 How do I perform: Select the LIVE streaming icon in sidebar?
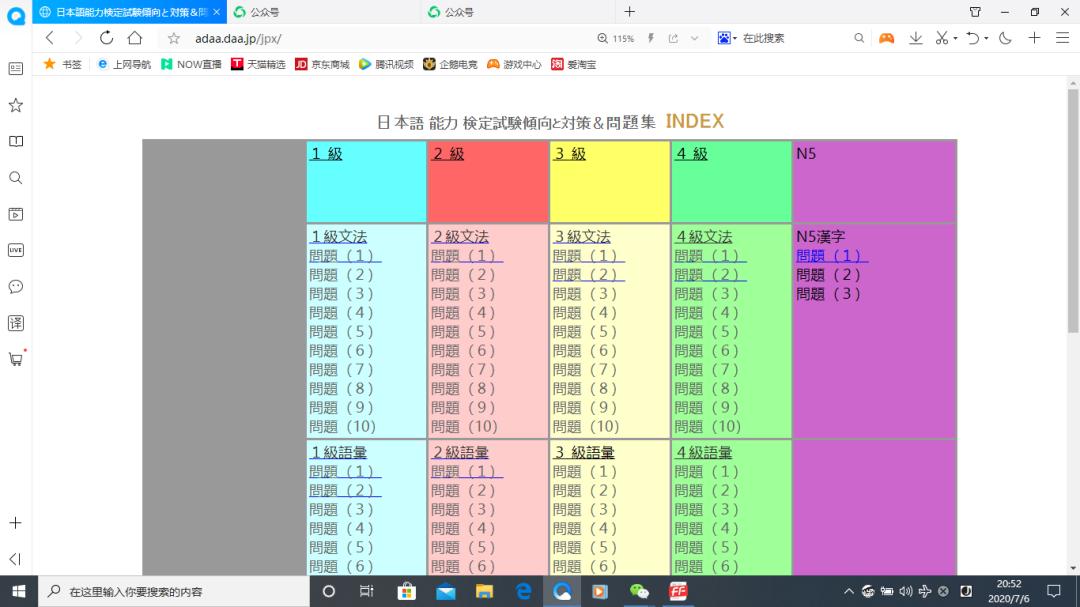point(14,250)
